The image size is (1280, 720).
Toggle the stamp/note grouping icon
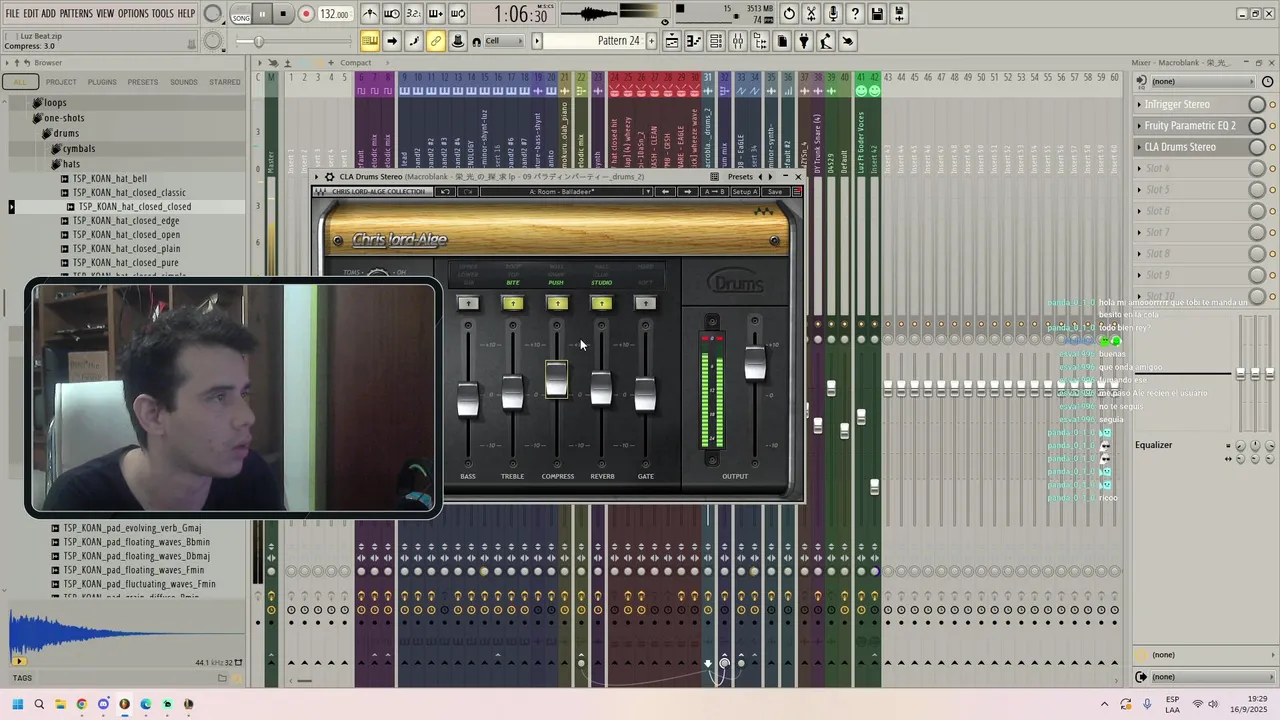458,41
